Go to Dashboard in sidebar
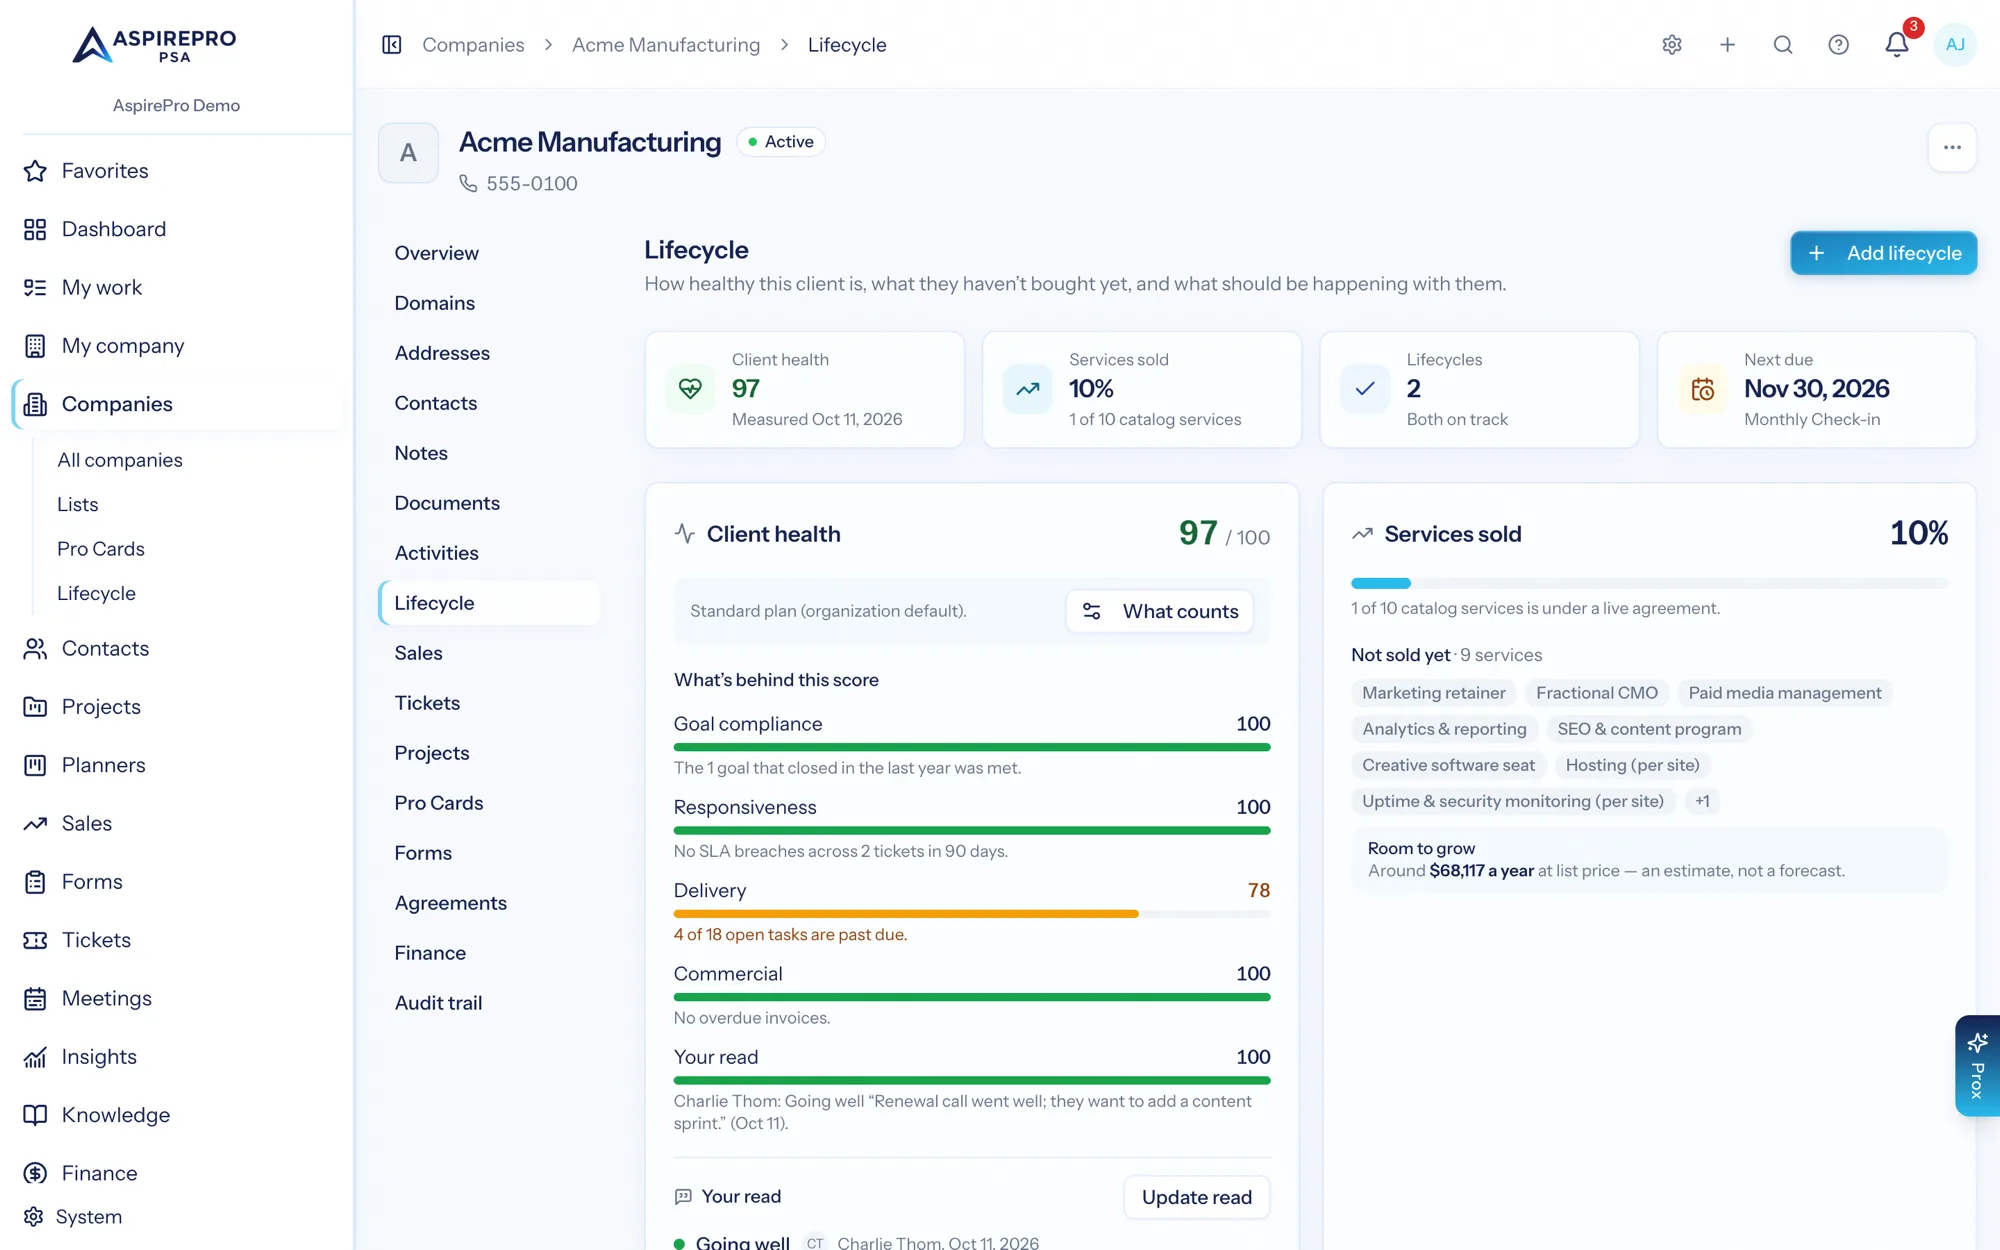Screen dimensions: 2000x1250 (177, 229)
